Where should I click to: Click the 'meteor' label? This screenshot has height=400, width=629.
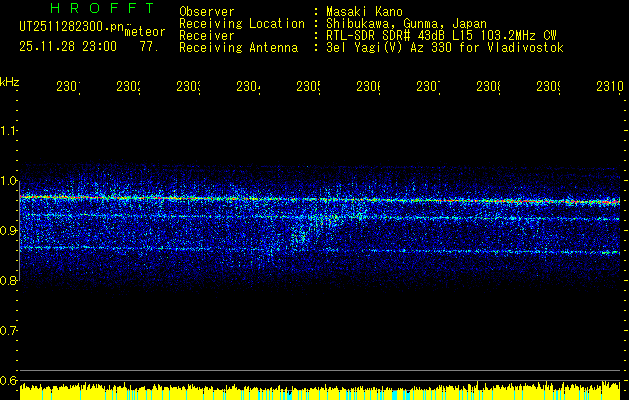click(145, 32)
